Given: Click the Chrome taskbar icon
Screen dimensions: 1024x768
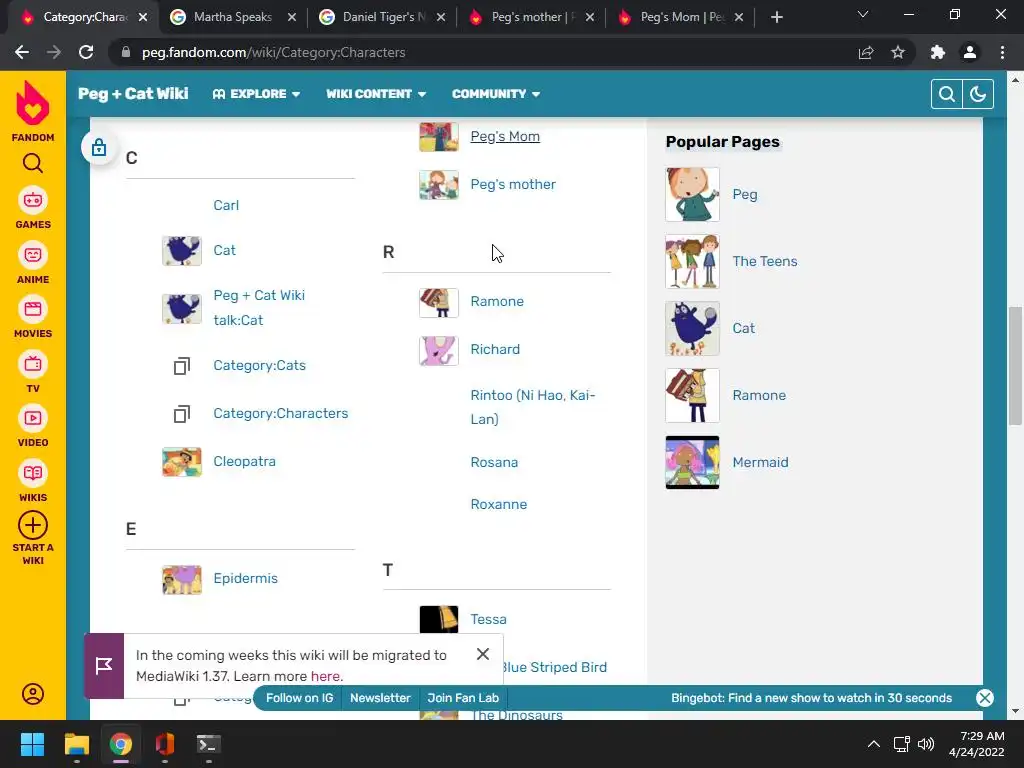Looking at the screenshot, I should click(x=121, y=744).
